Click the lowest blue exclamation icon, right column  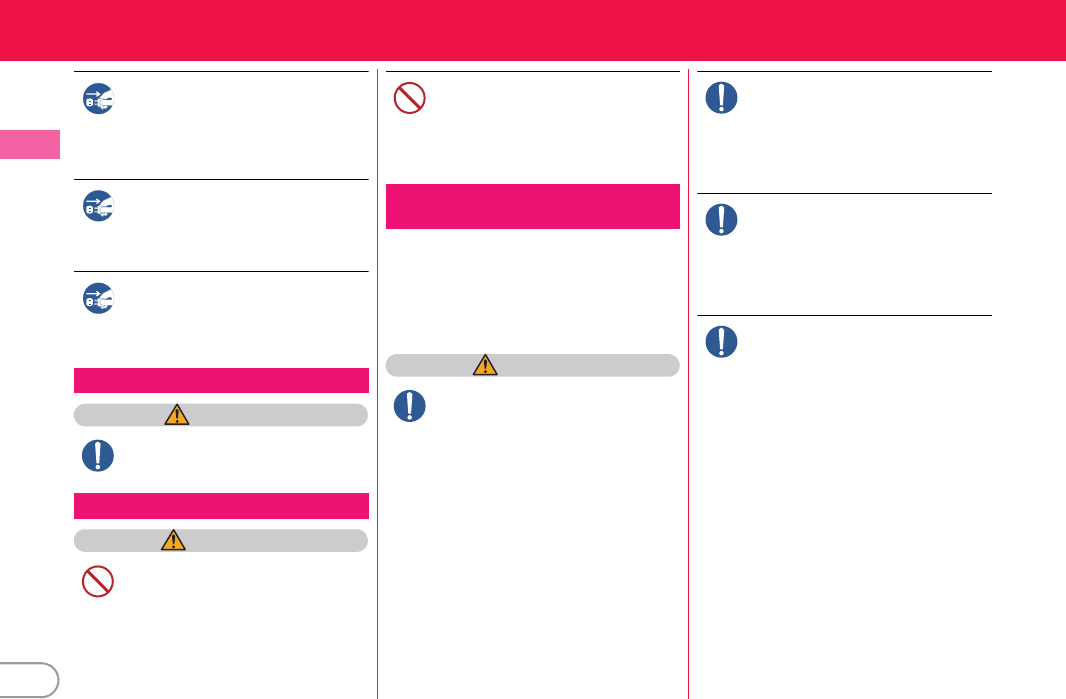721,341
